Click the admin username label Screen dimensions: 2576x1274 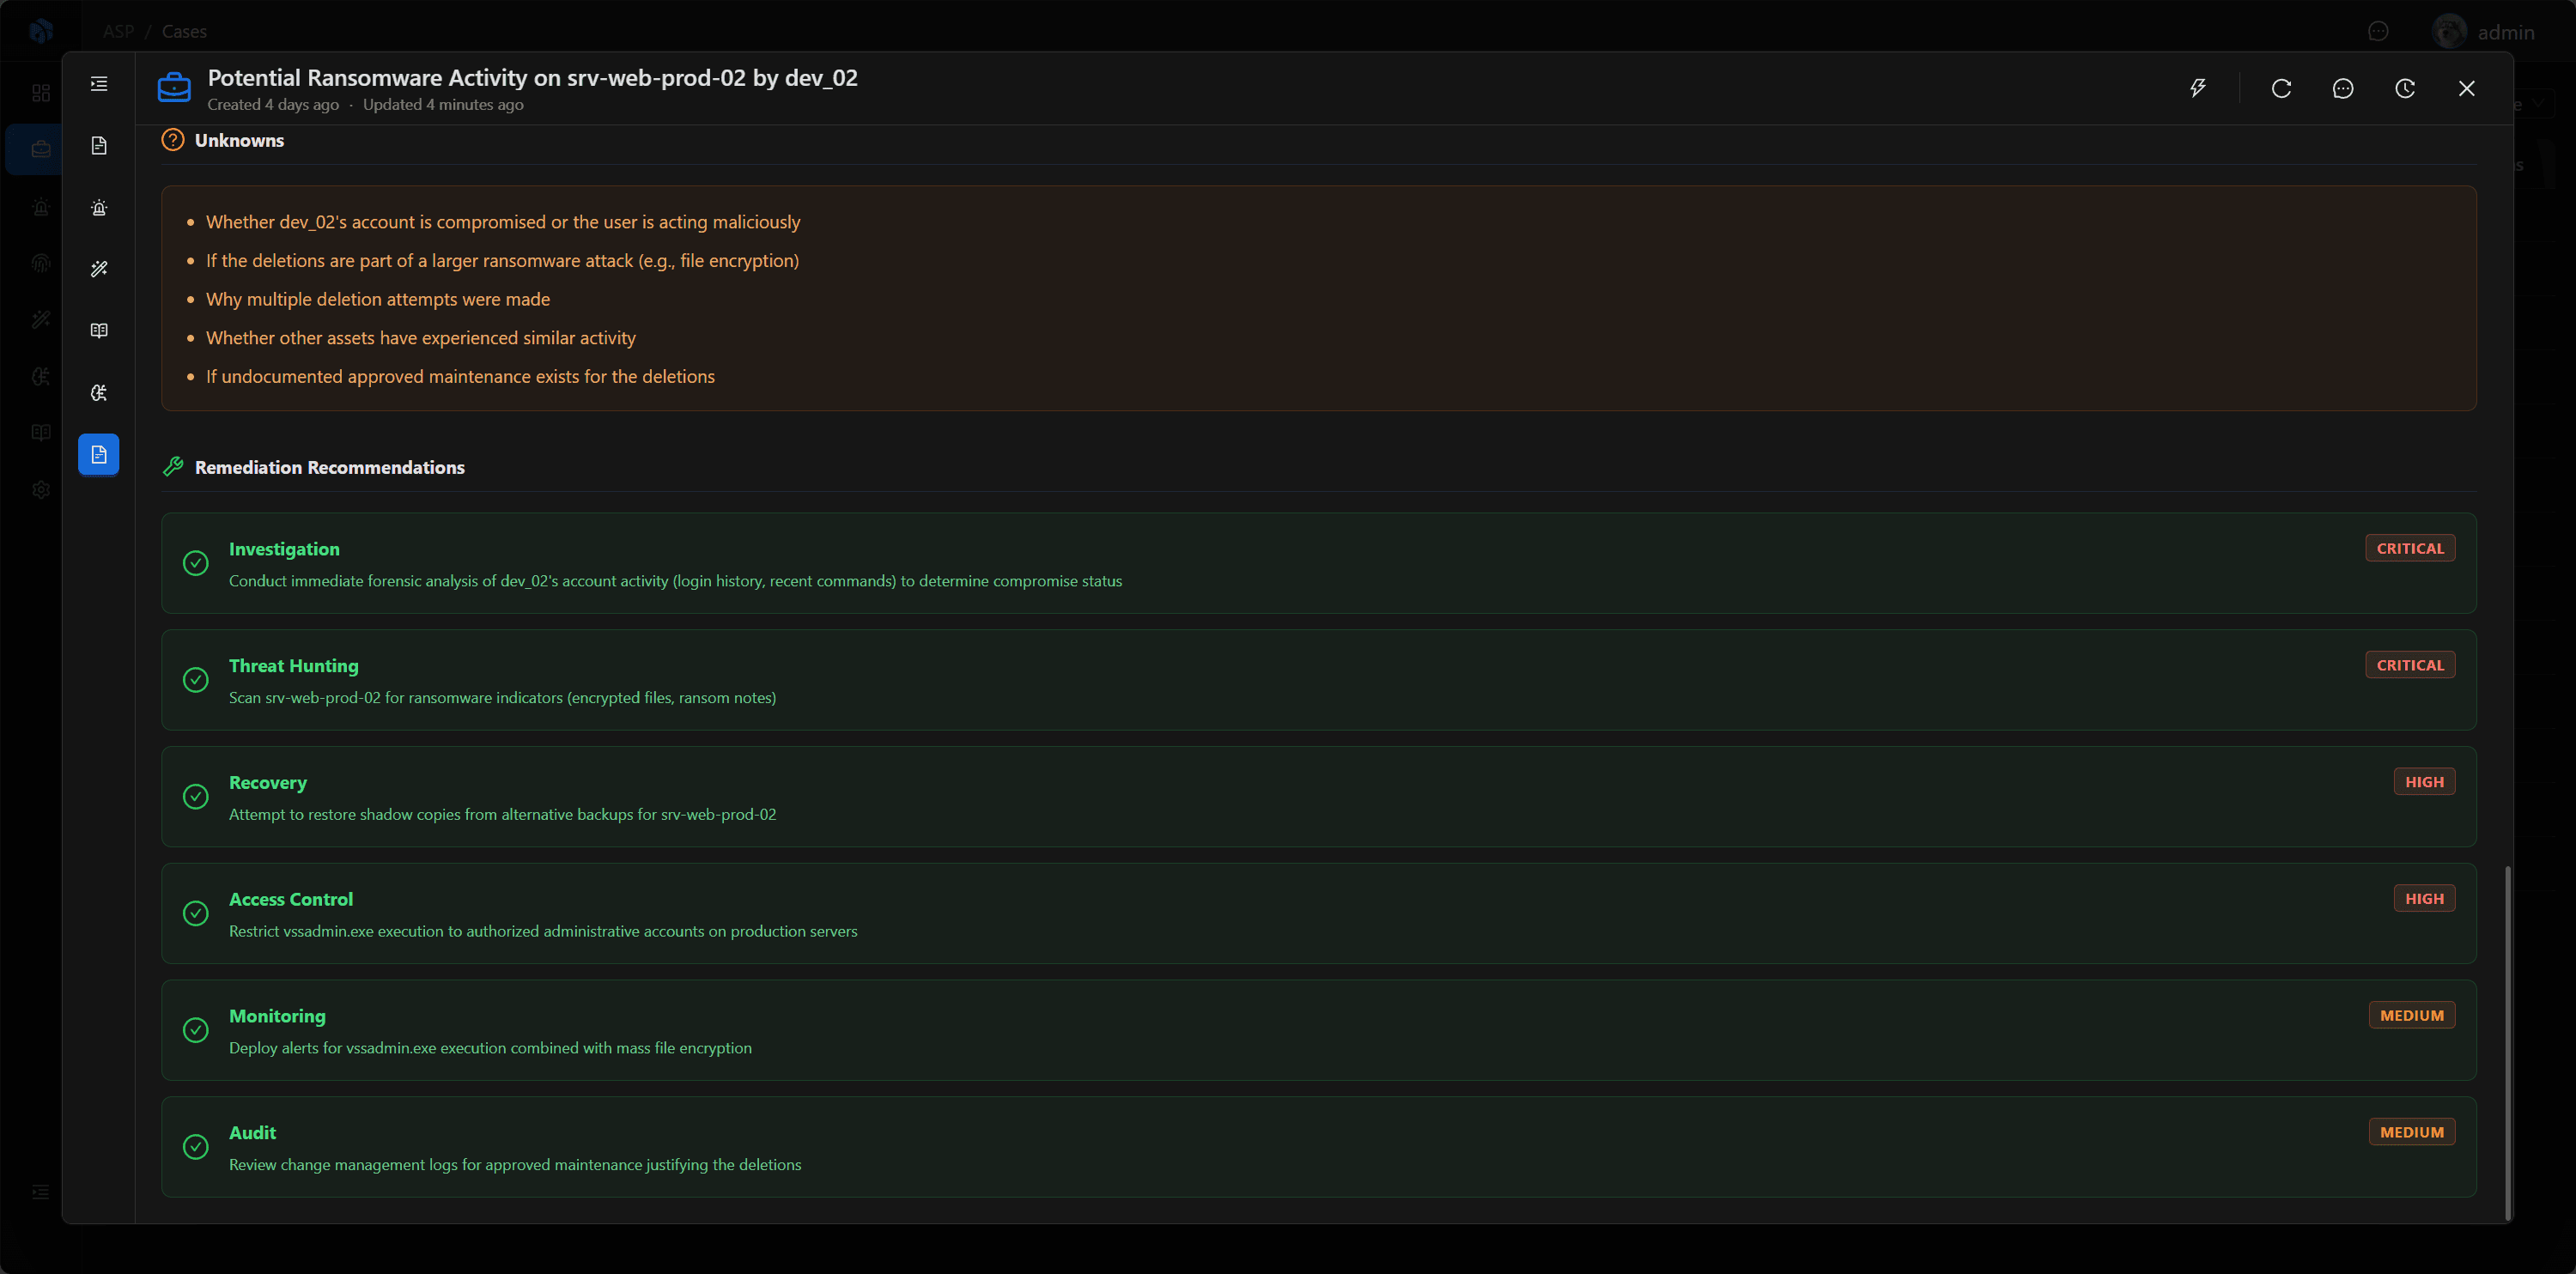click(2506, 32)
